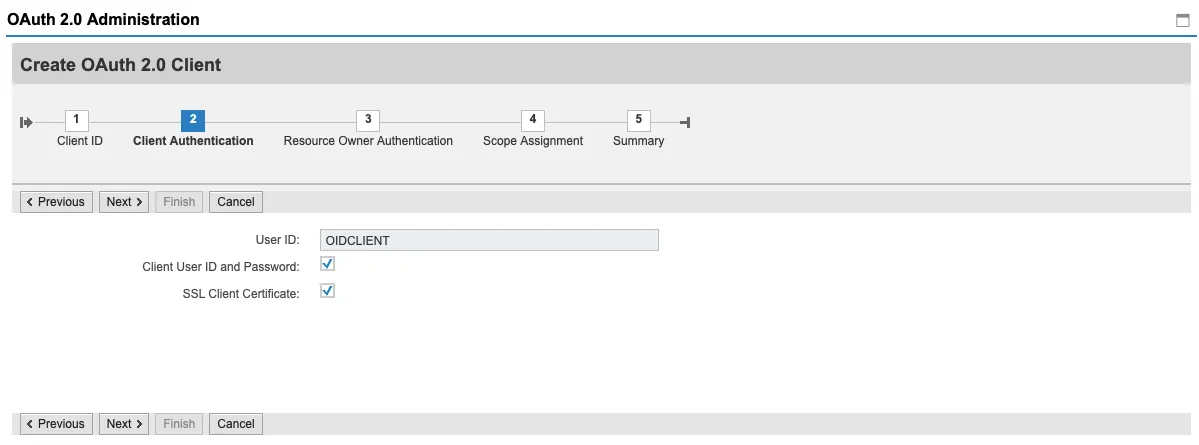Jump to step 3 Resource Owner Authentication
The image size is (1199, 445).
click(x=368, y=120)
